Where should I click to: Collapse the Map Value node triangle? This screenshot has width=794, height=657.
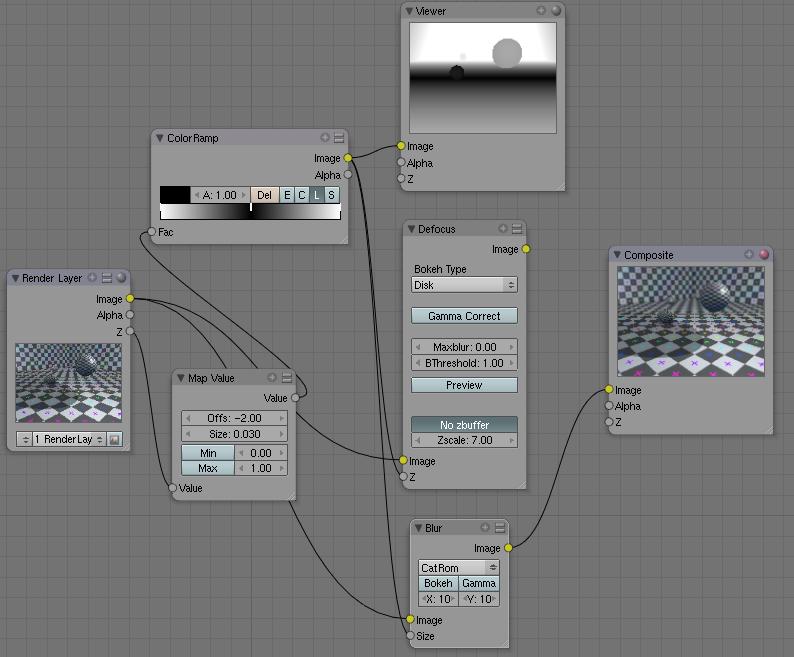[181, 378]
